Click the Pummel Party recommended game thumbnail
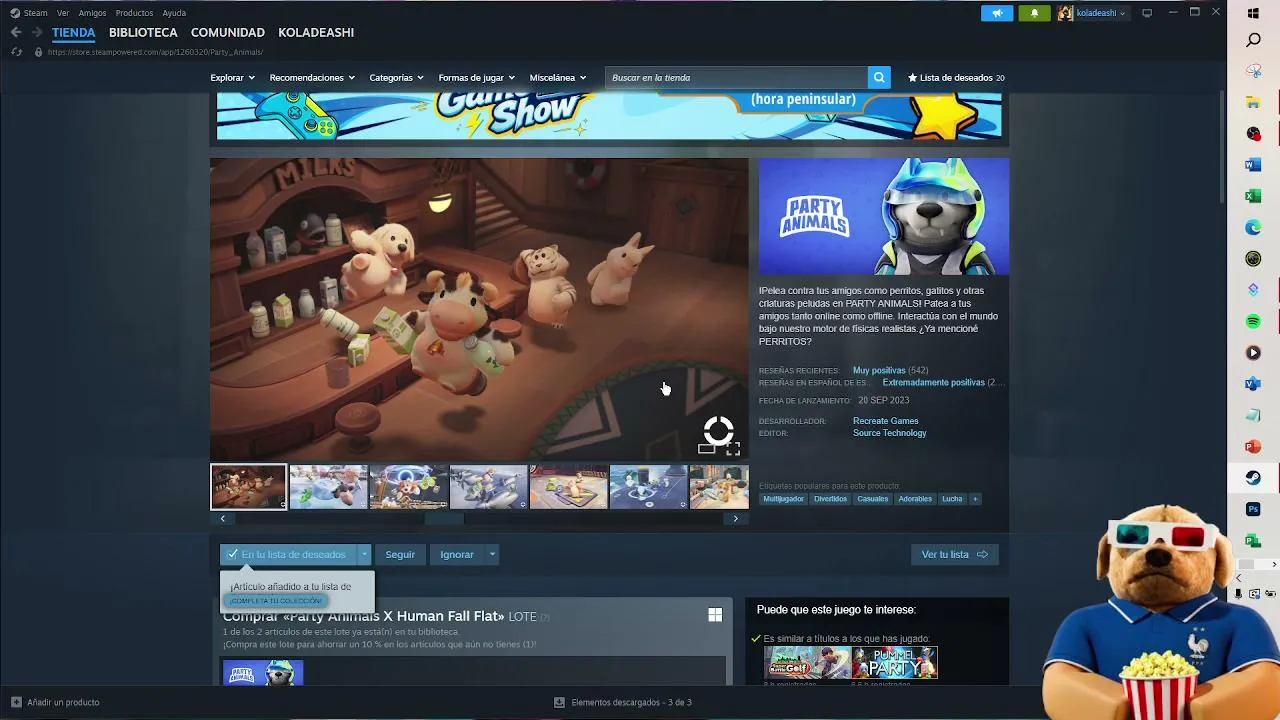The image size is (1280, 720). tap(895, 662)
